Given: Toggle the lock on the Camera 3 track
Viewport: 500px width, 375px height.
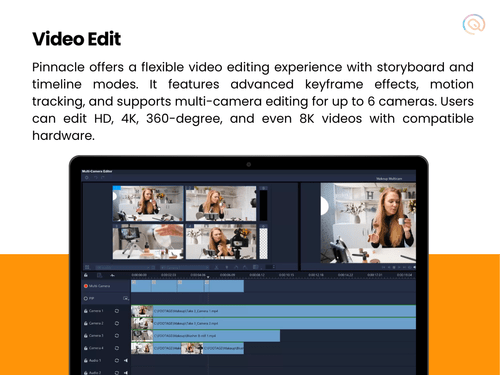Looking at the screenshot, I should 86,336.
